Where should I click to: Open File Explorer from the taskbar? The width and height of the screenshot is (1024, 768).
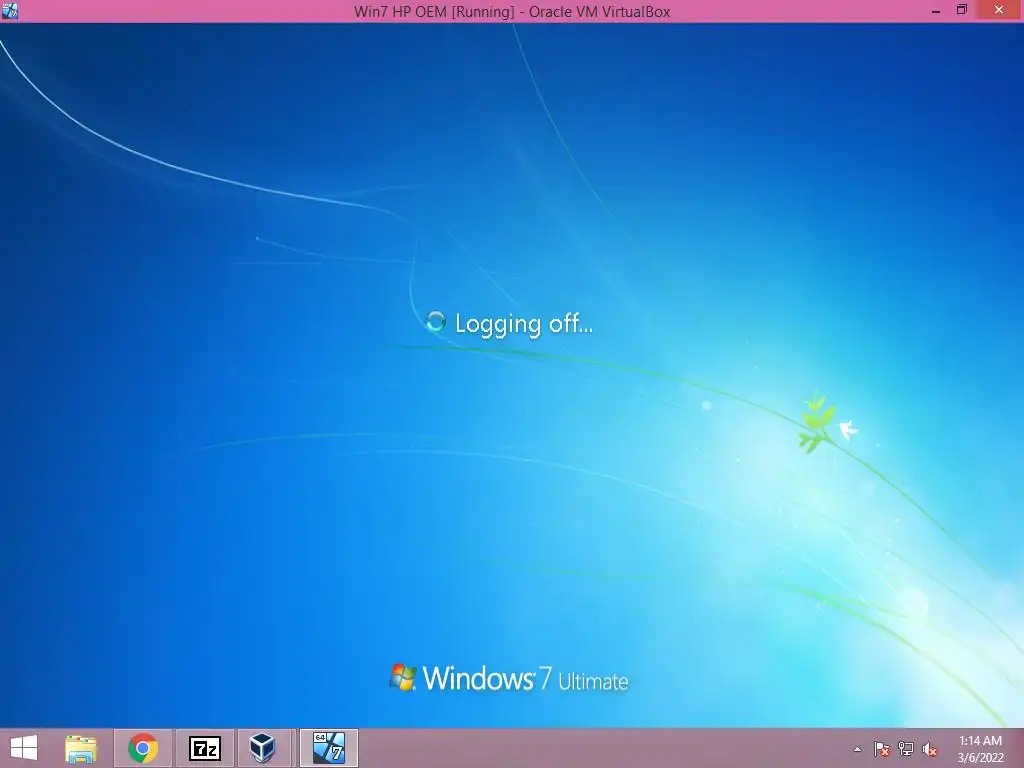[81, 748]
